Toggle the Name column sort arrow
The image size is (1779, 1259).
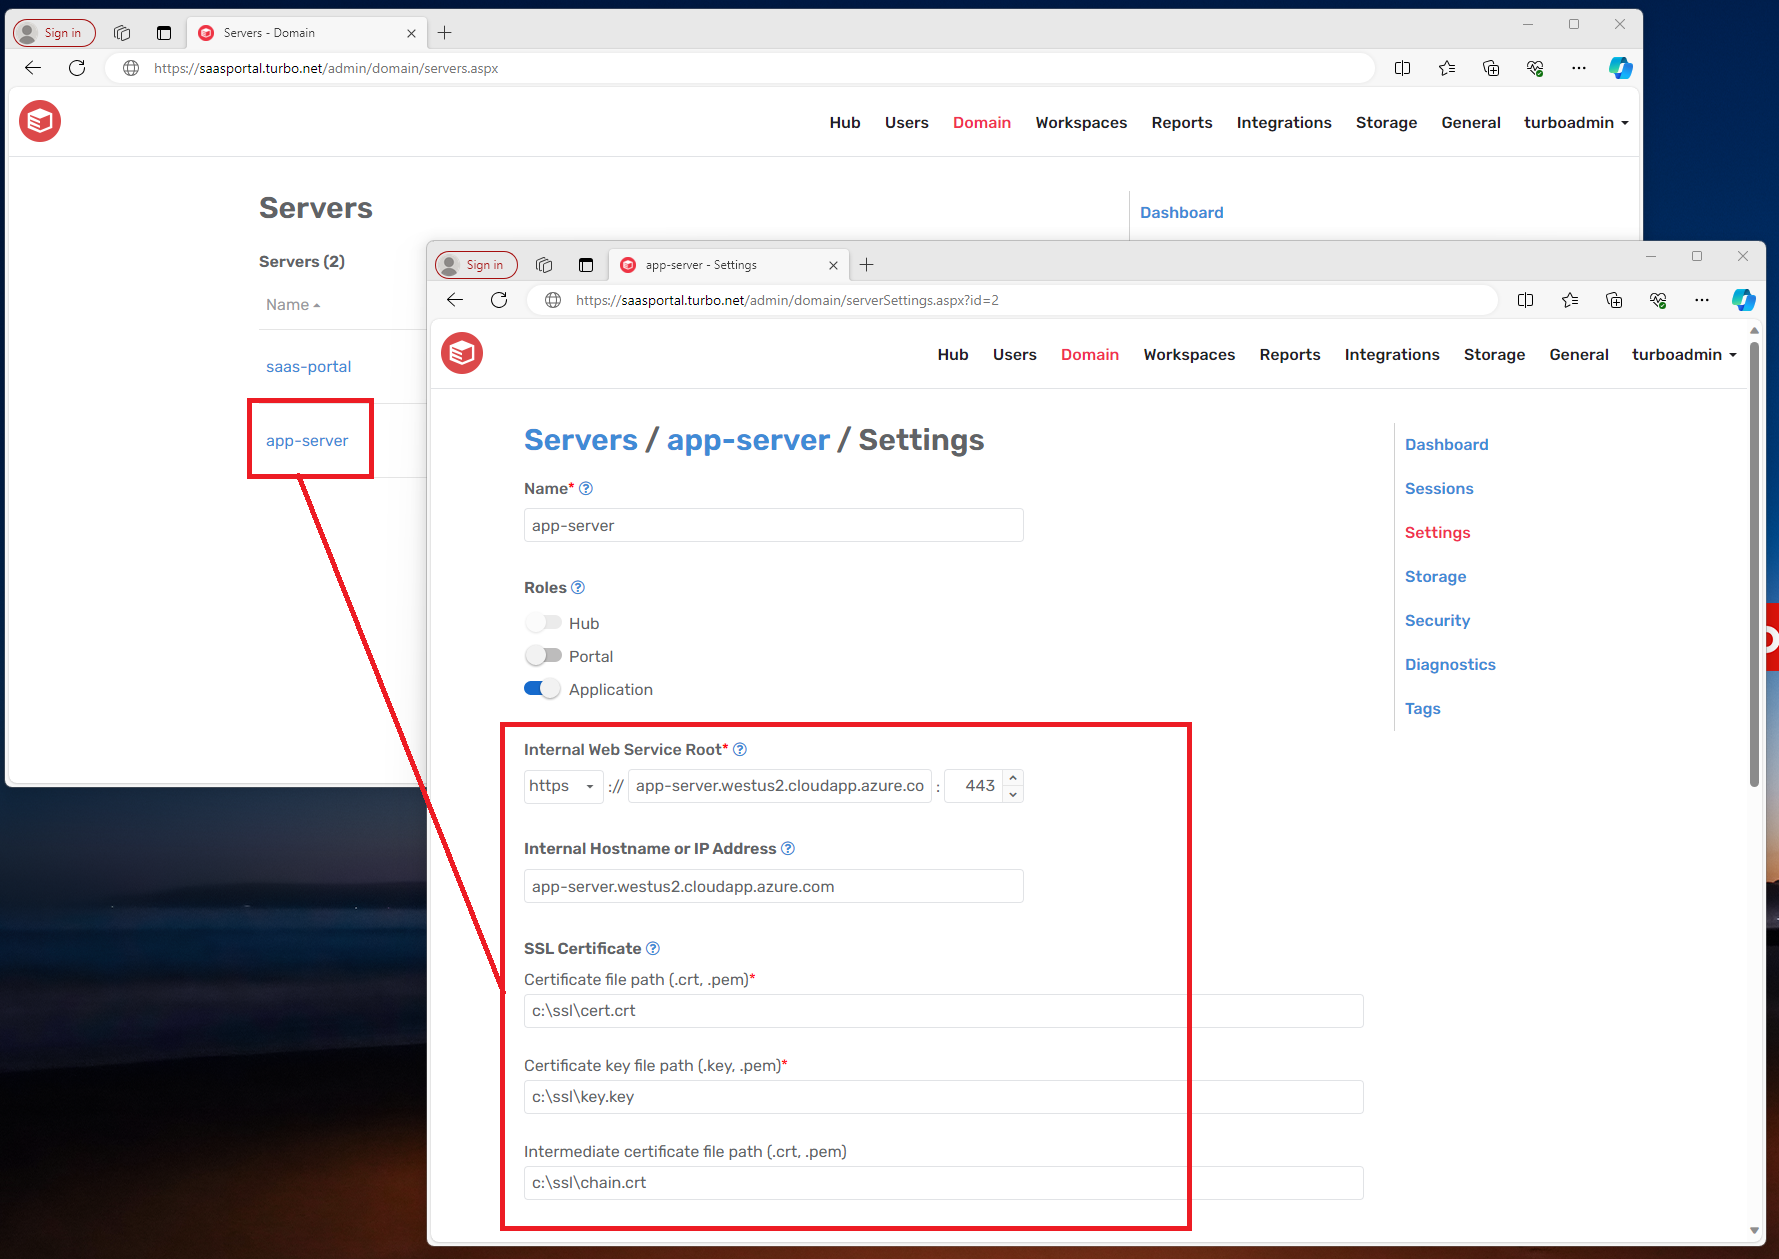click(x=317, y=304)
